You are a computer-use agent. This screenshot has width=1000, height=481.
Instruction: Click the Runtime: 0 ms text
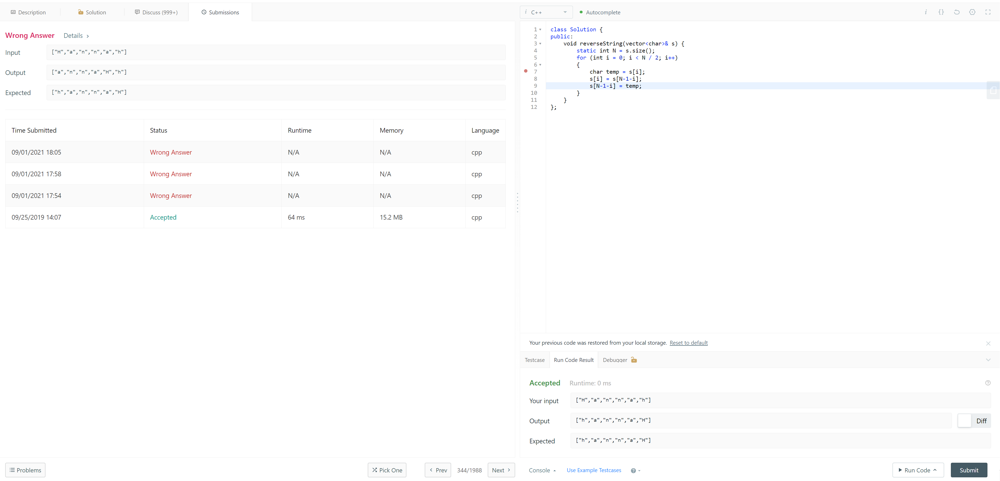tap(590, 383)
